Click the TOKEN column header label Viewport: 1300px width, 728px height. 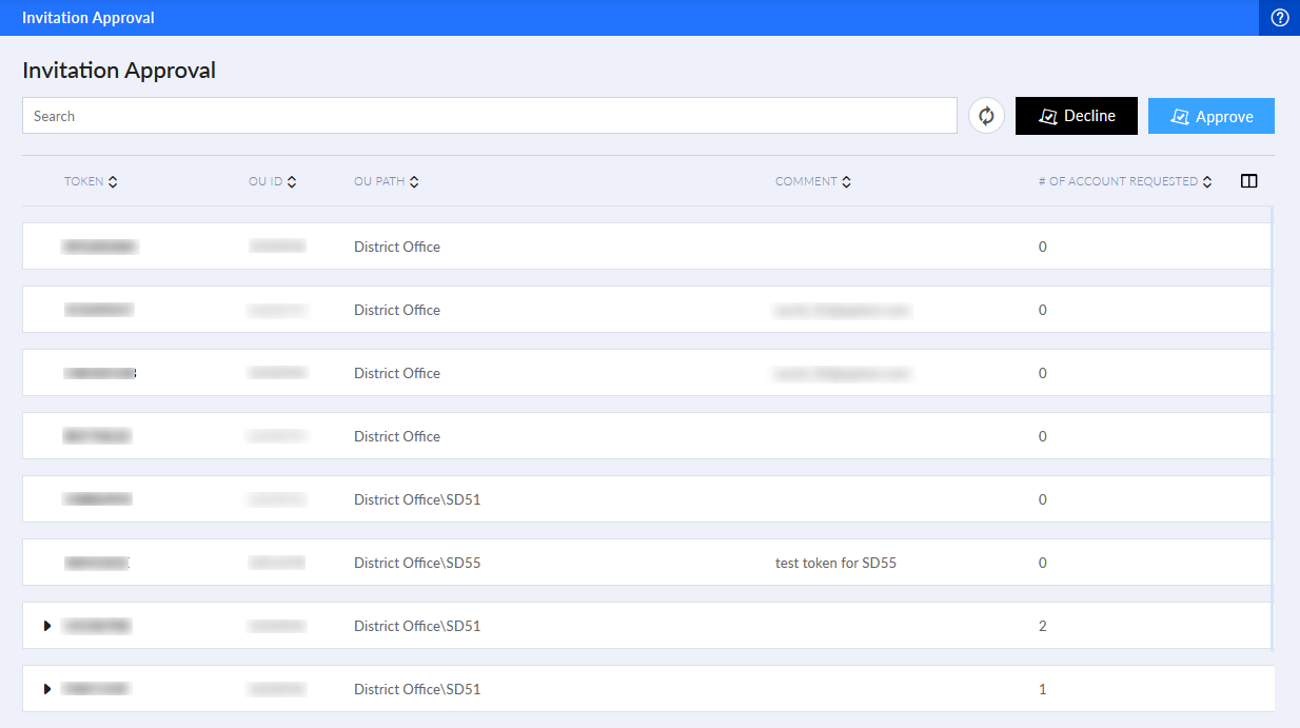[x=82, y=181]
